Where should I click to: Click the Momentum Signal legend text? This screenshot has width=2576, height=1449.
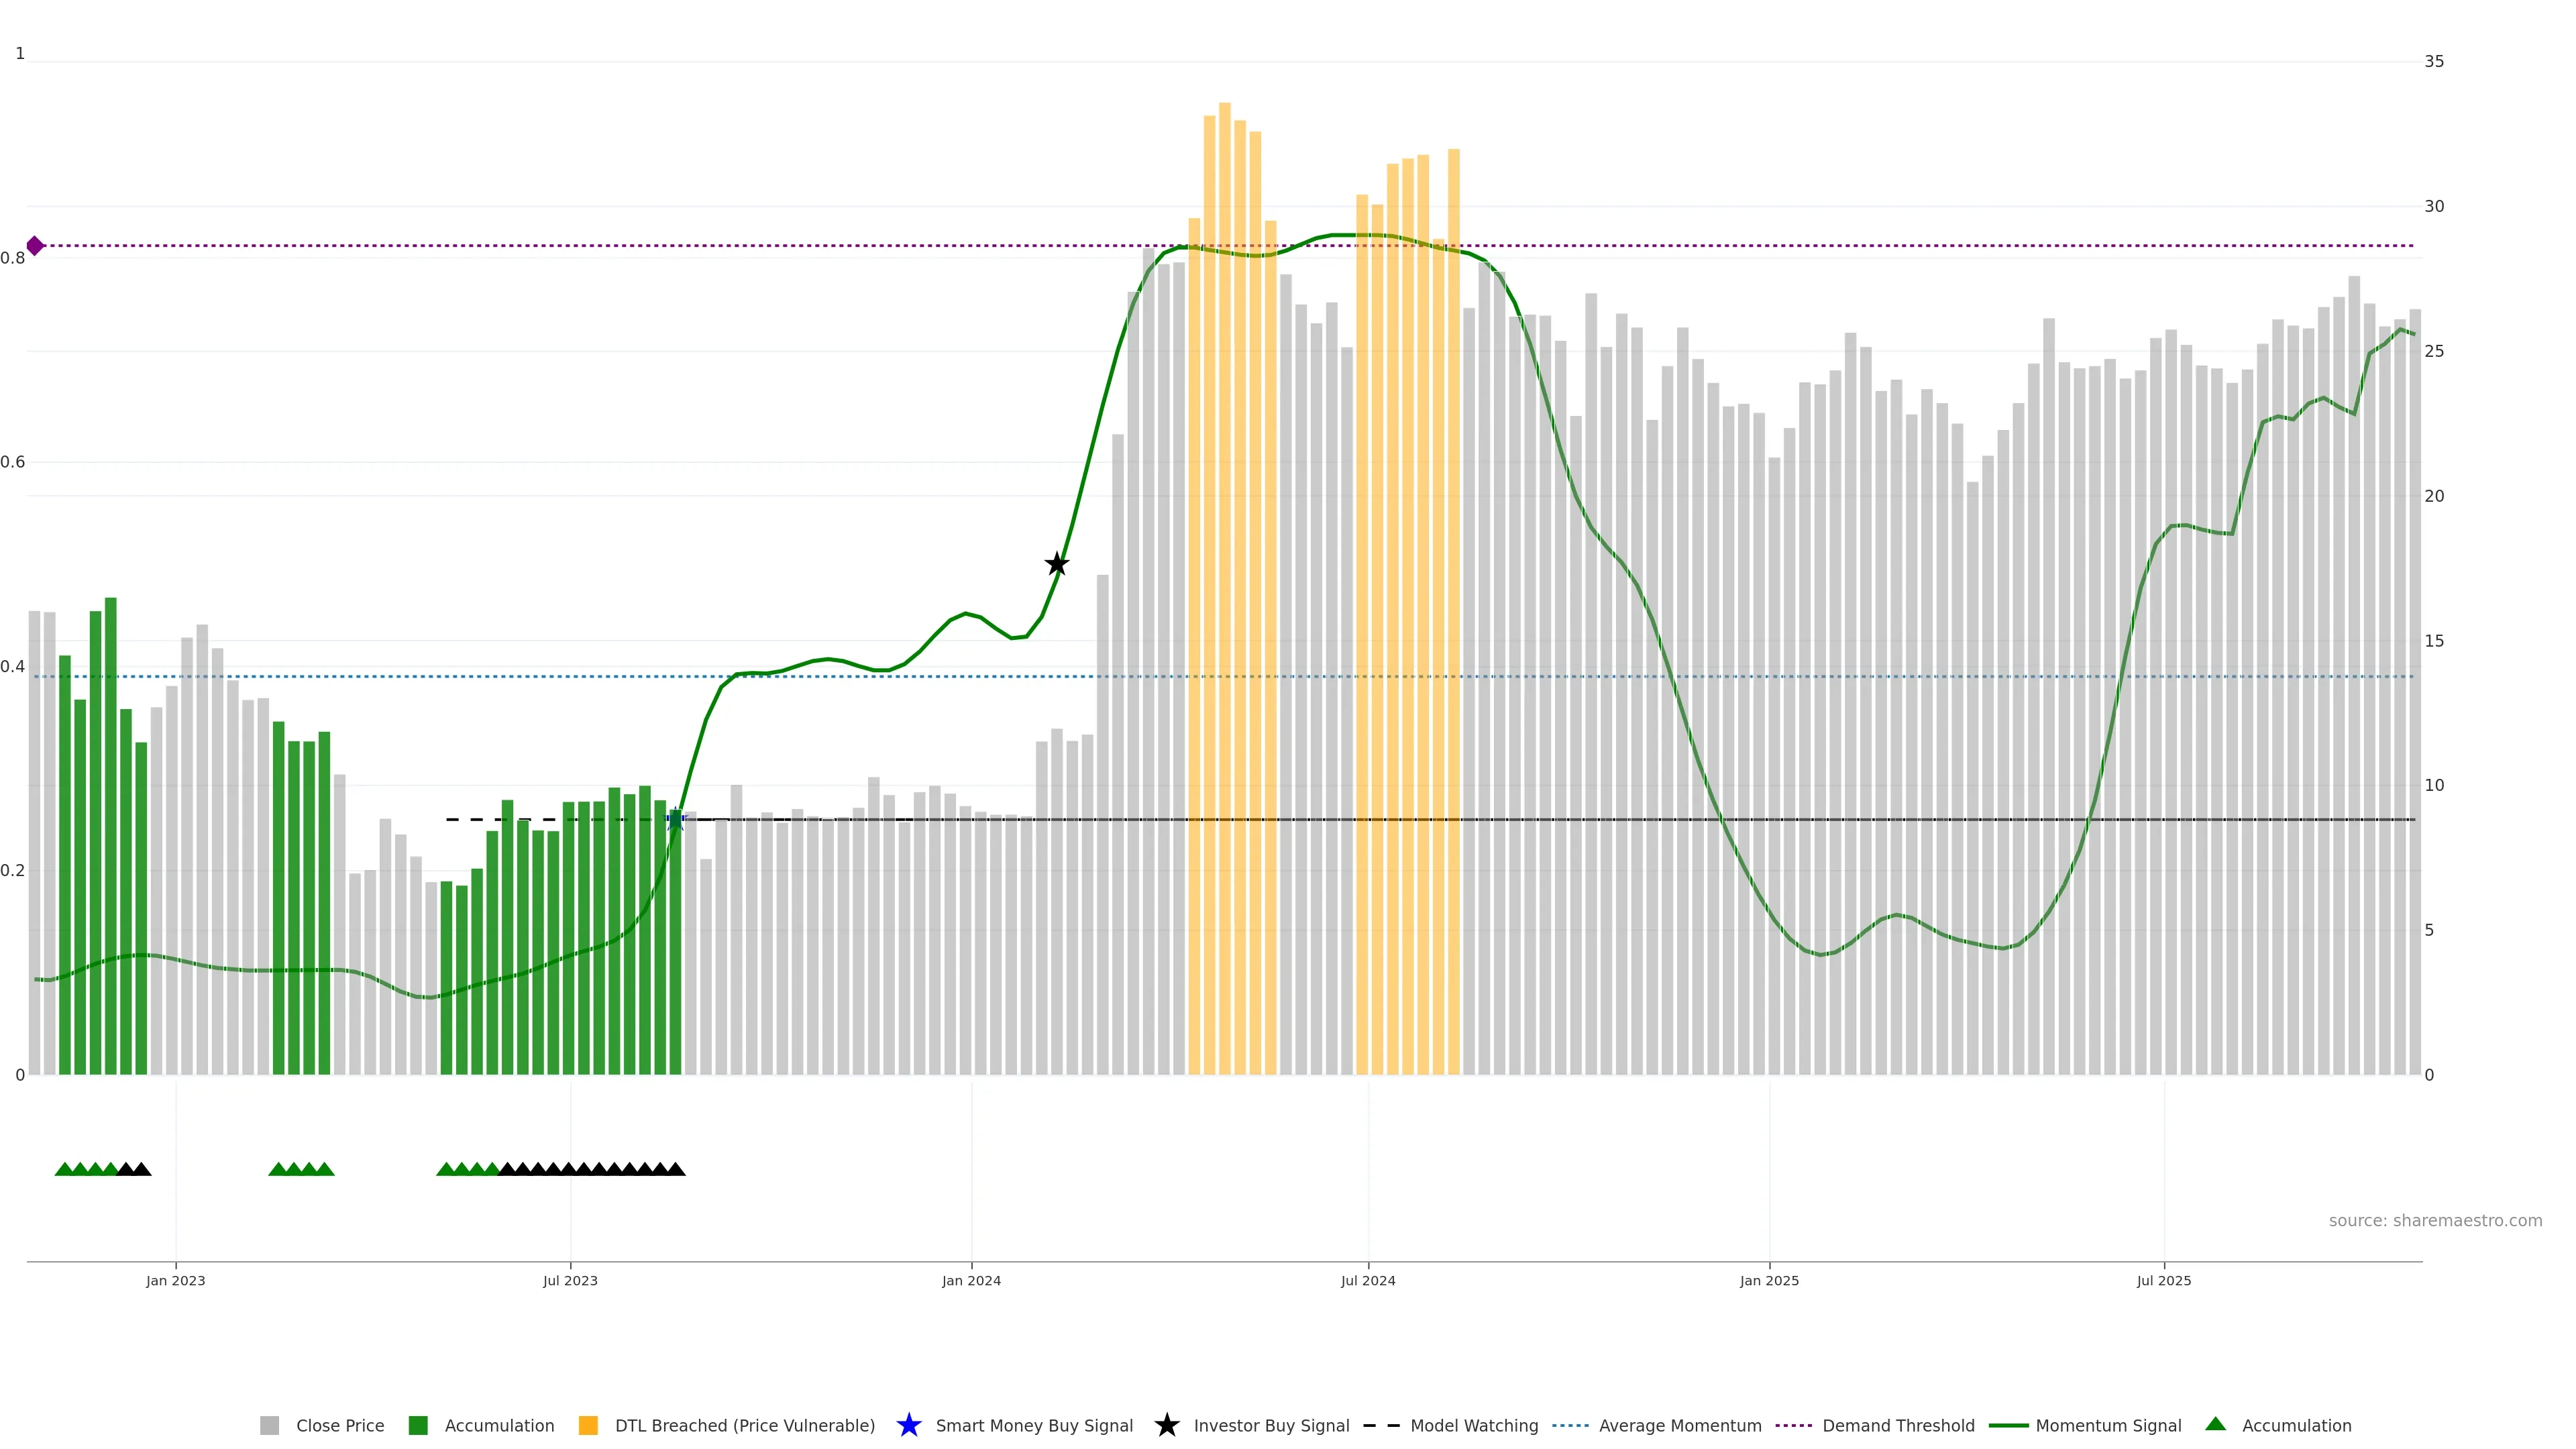[2108, 1425]
